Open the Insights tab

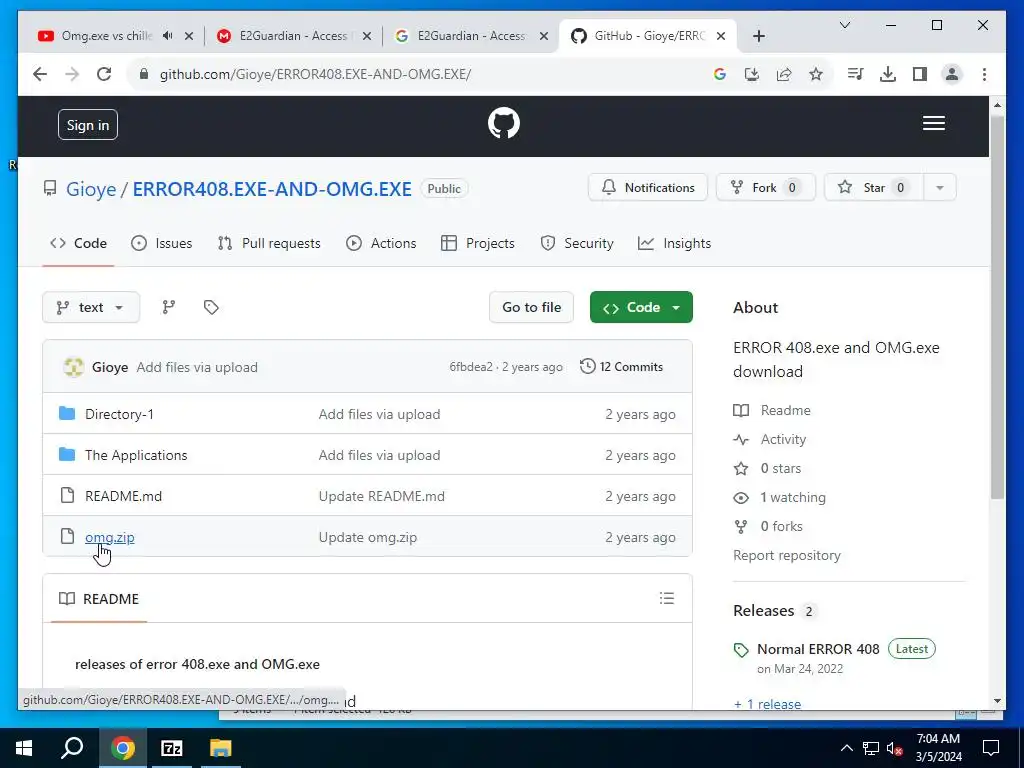(x=674, y=243)
